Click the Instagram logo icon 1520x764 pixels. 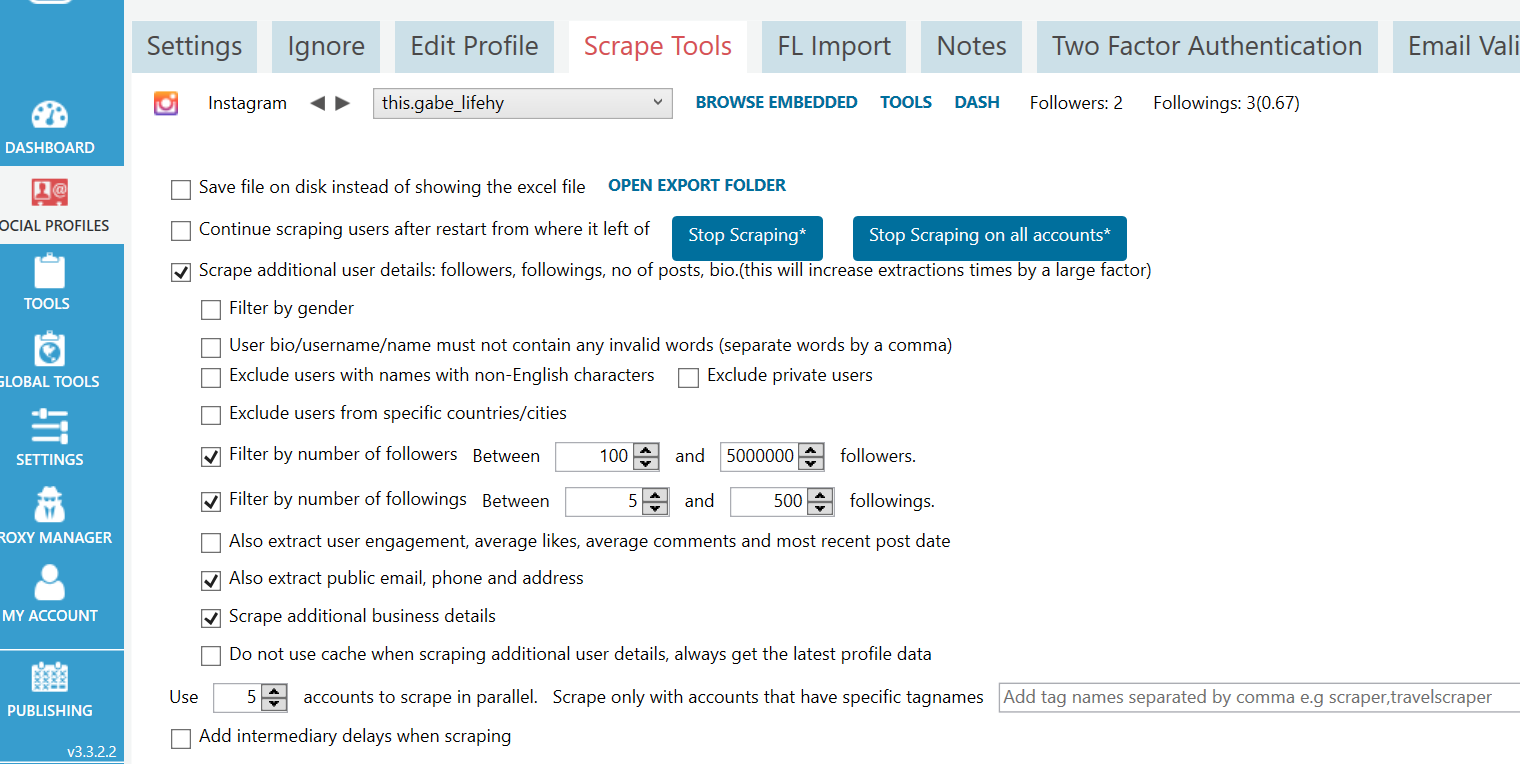[x=166, y=103]
